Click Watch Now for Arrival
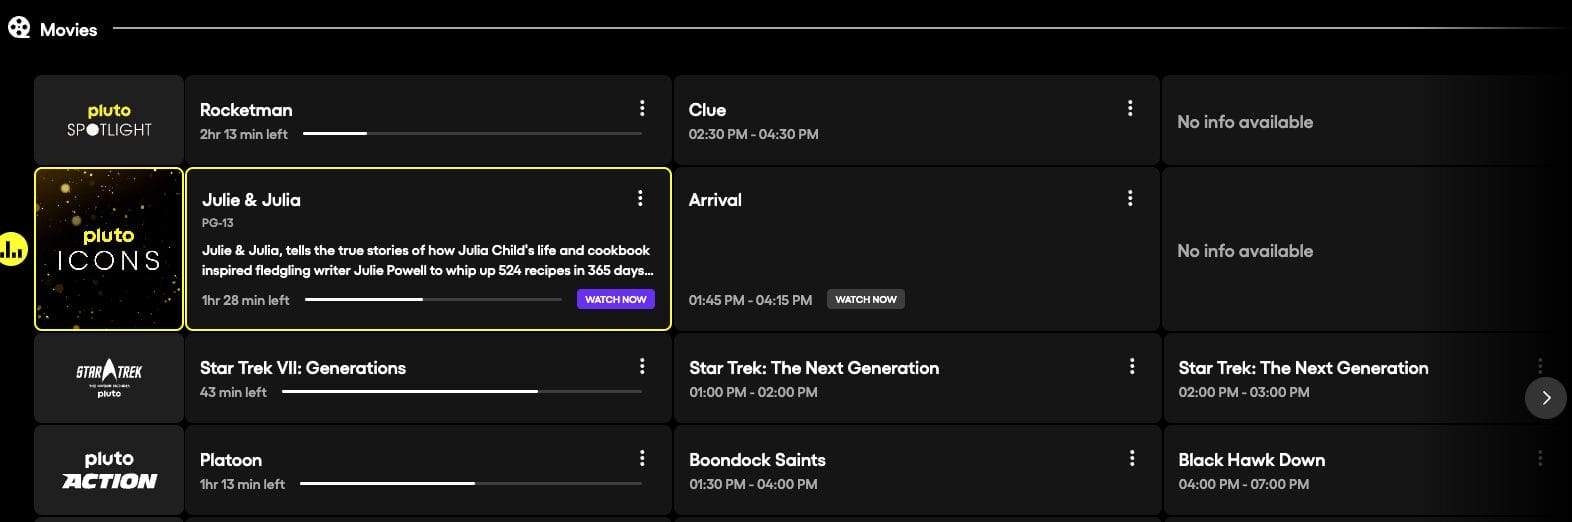 pos(866,299)
